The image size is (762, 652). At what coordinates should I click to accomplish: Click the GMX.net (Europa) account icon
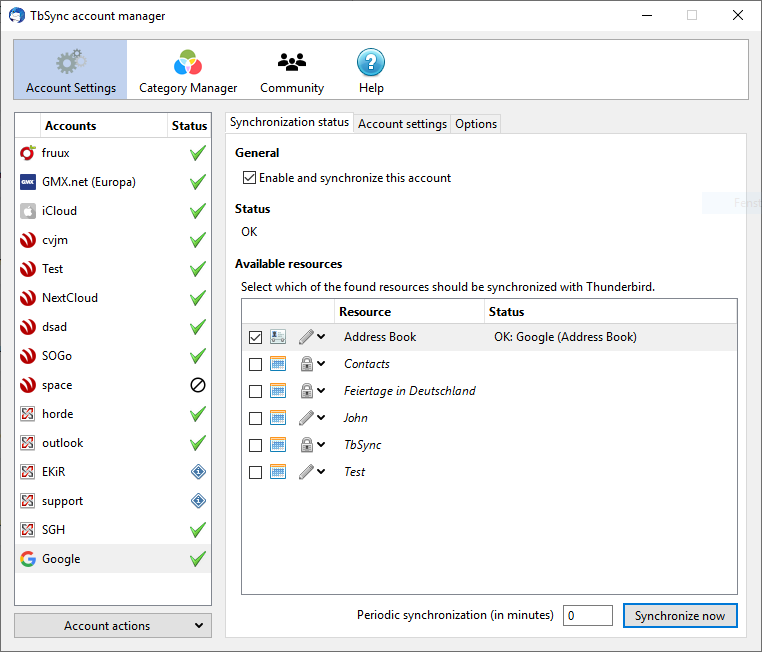click(x=28, y=182)
